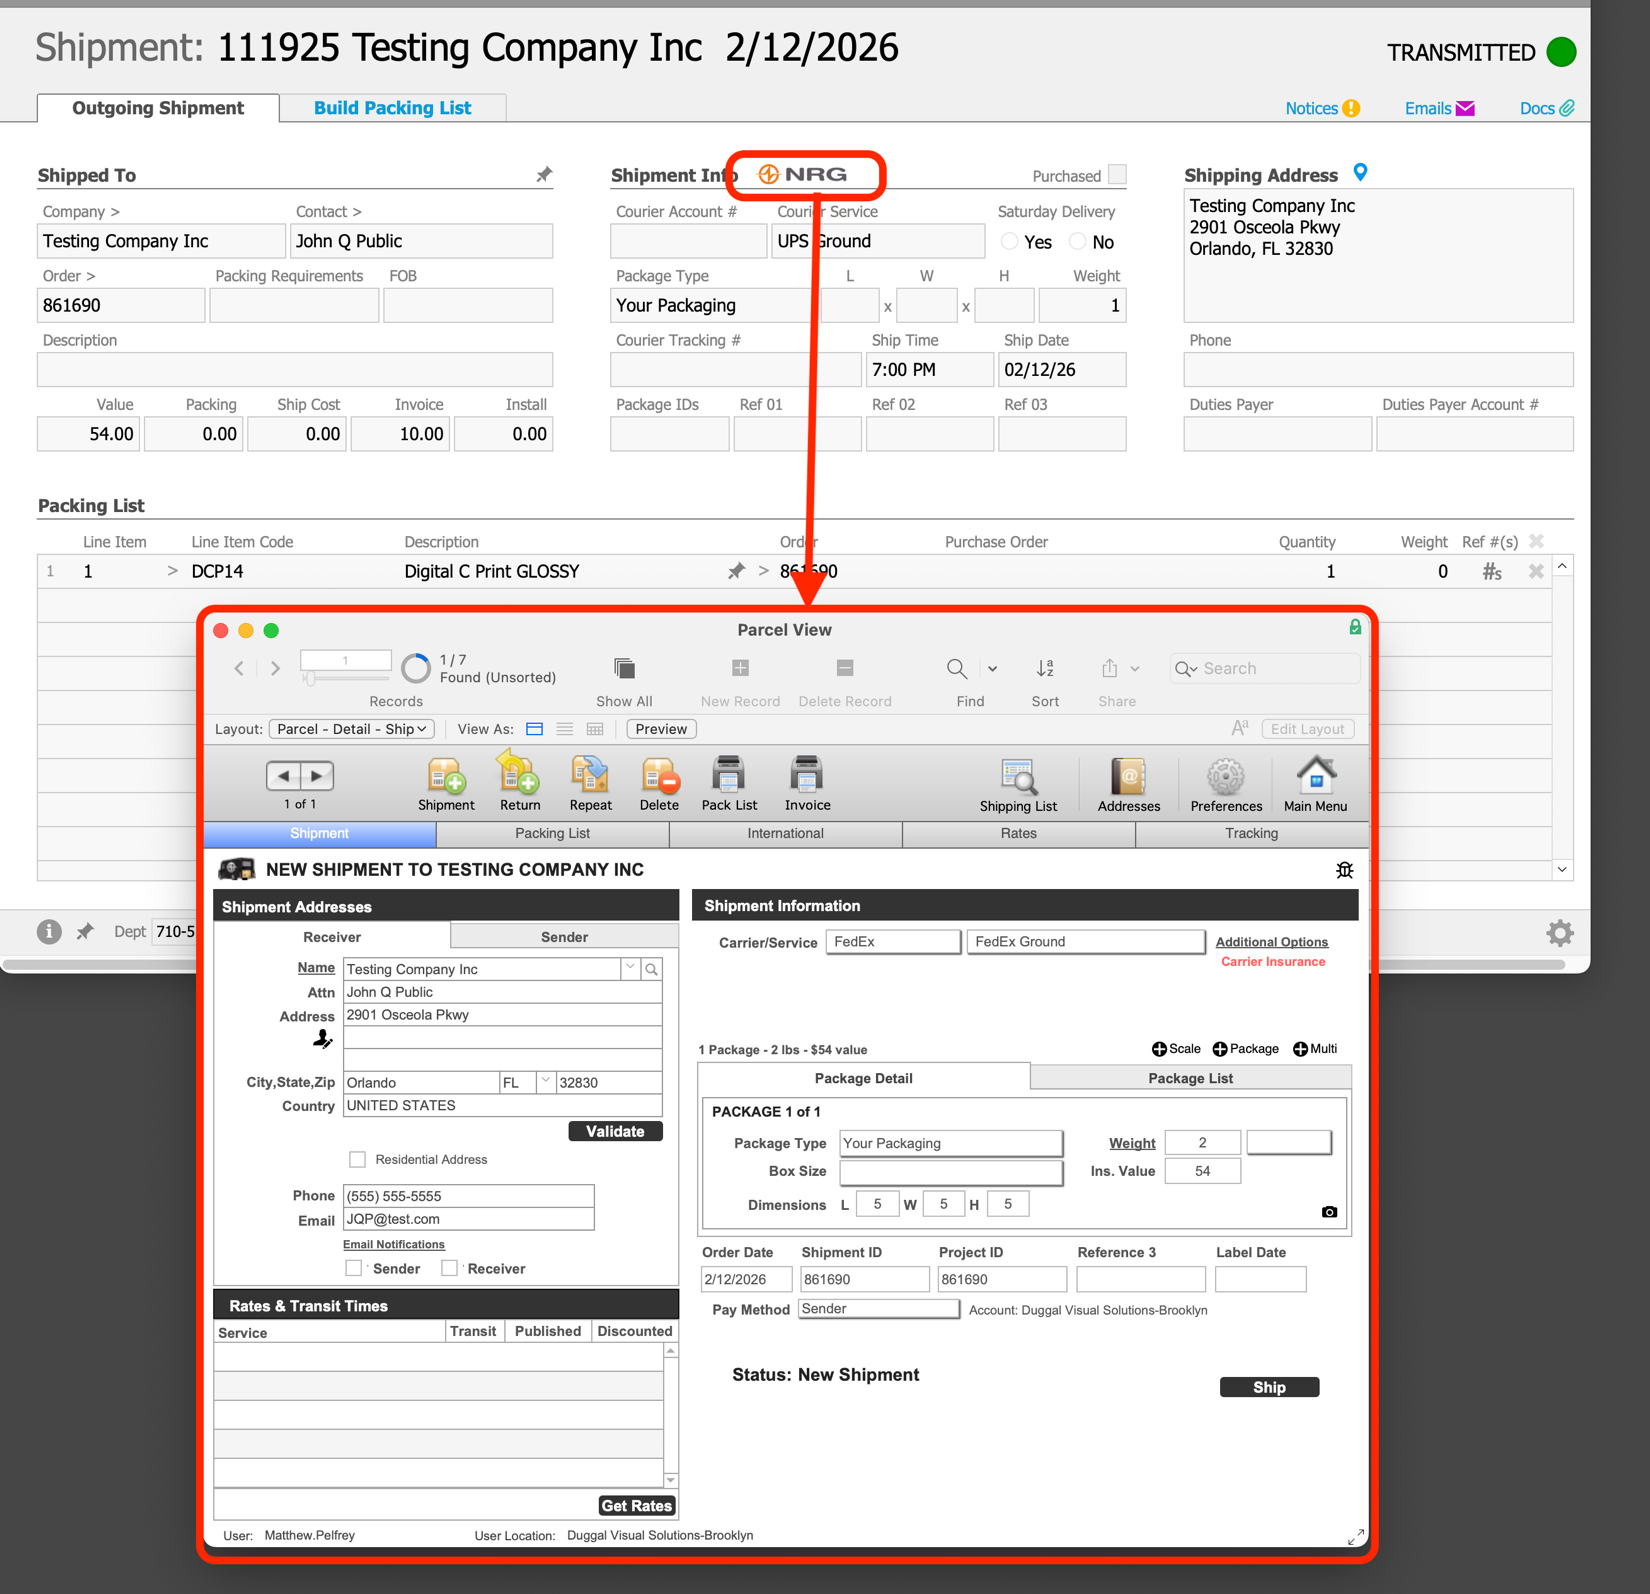Click the Packing List scroll-down arrow
This screenshot has width=1650, height=1594.
coord(1562,870)
